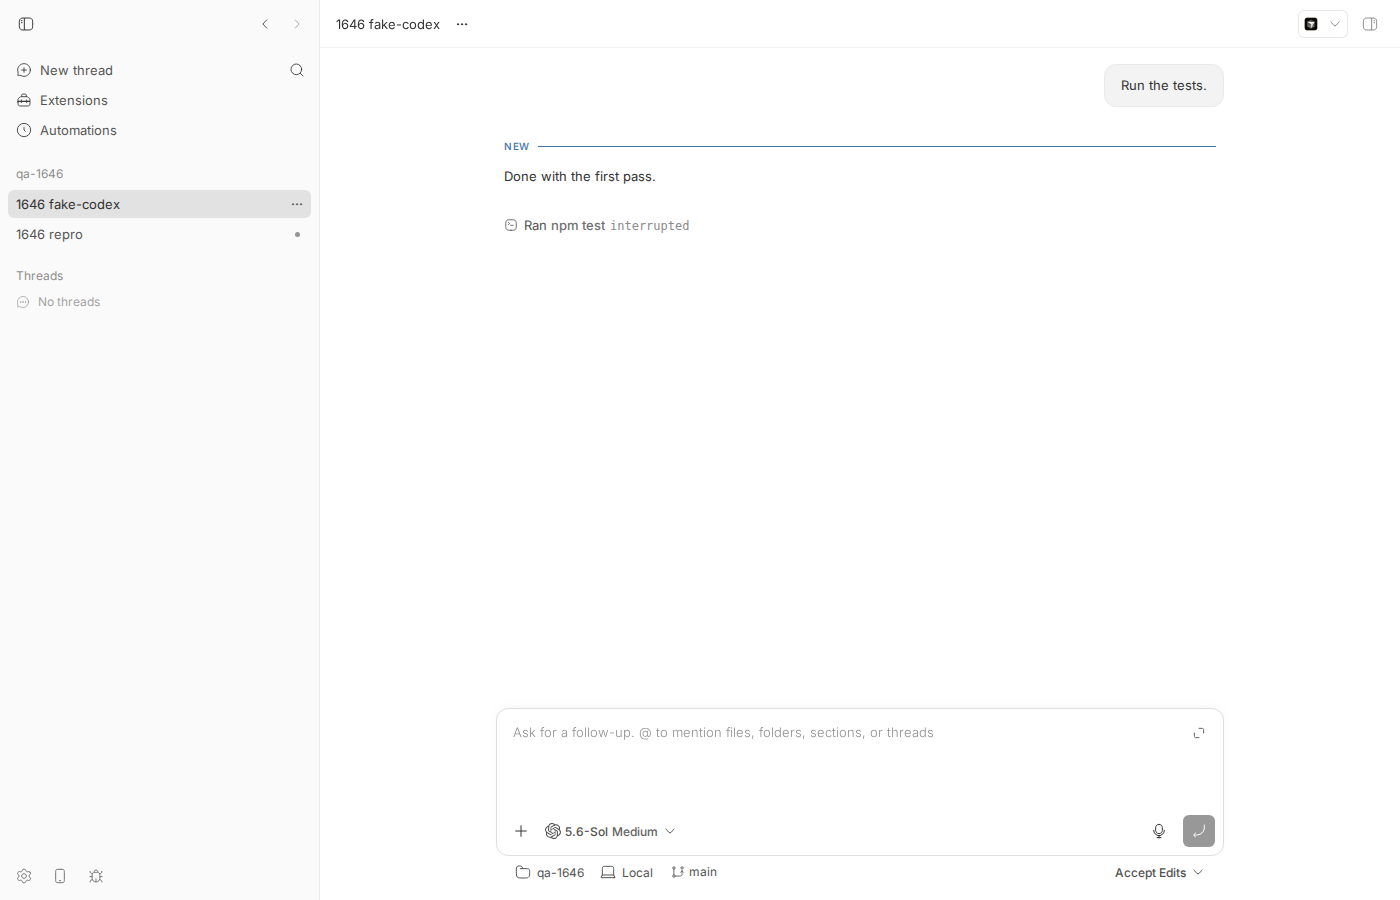The height and width of the screenshot is (900, 1400).
Task: Open the search magnifier icon
Action: (297, 70)
